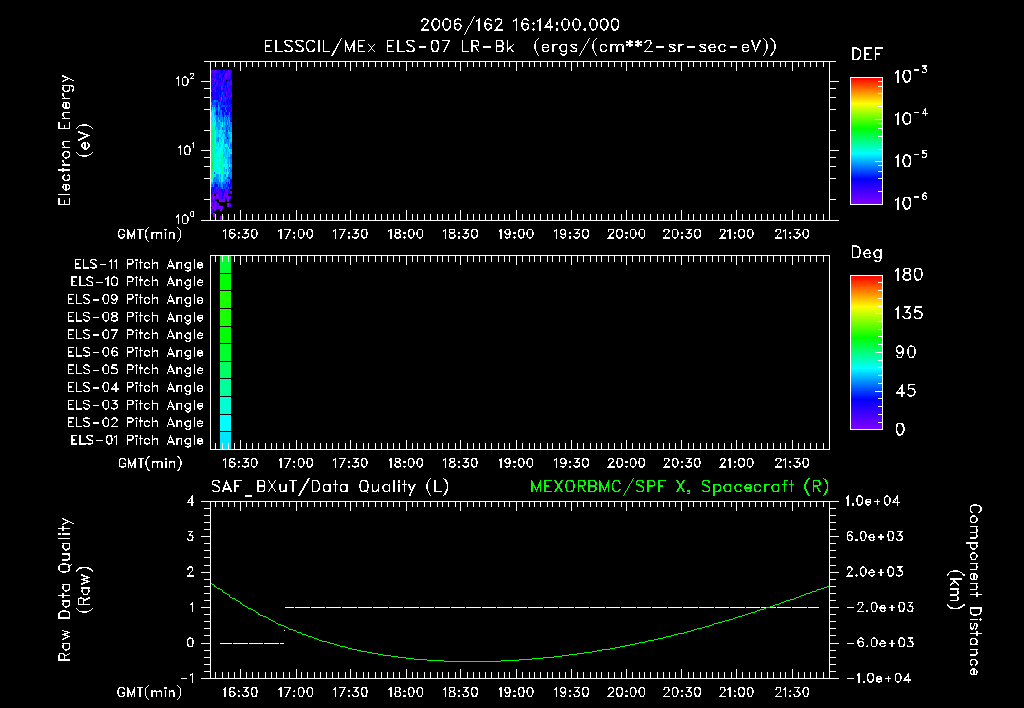Viewport: 1024px width, 708px height.
Task: Click the GMT(min) label under top plot
Action: point(150,234)
